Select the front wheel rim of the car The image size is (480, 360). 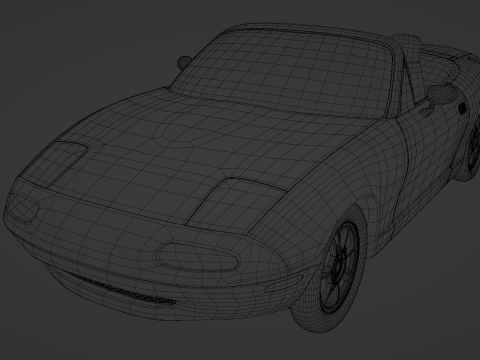[x=339, y=267]
